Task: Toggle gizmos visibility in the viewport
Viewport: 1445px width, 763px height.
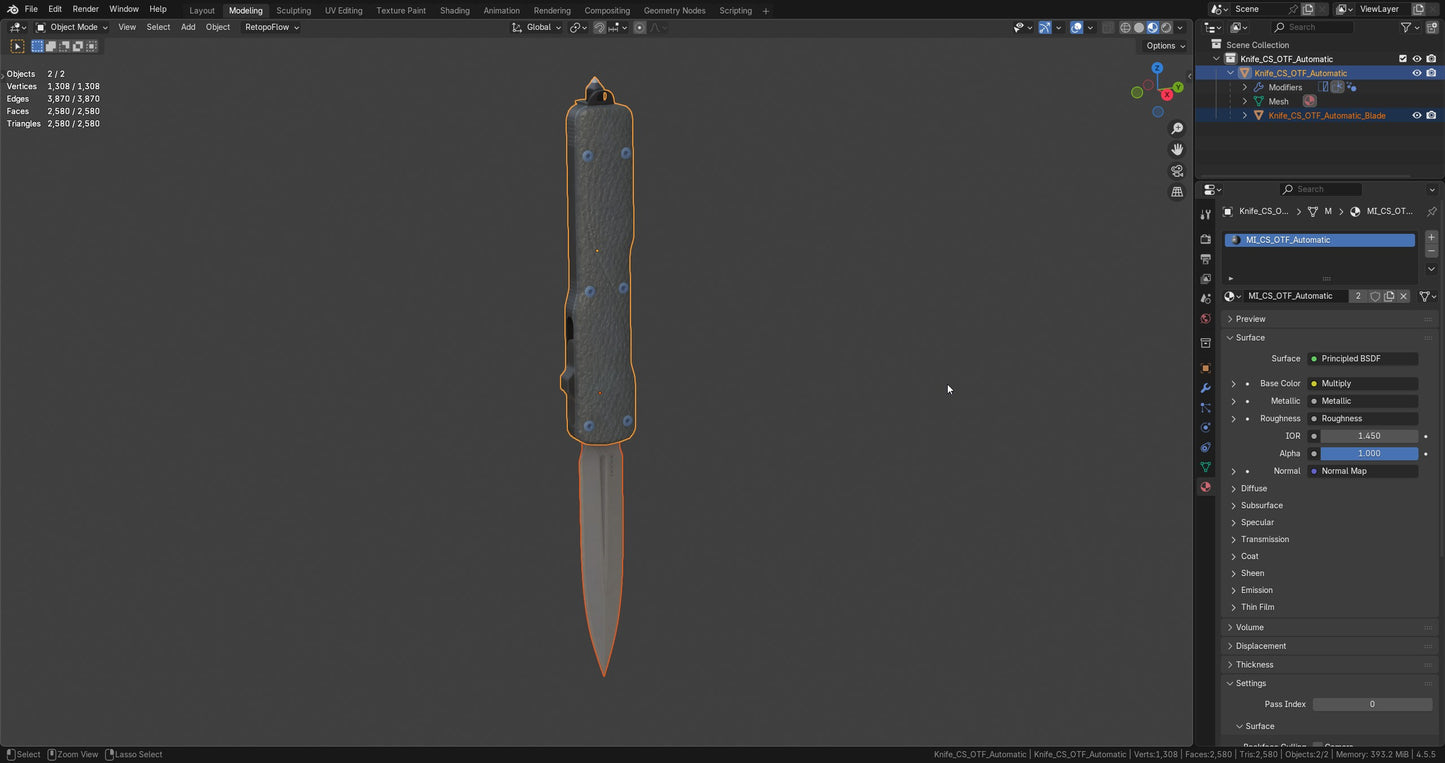Action: click(1045, 27)
